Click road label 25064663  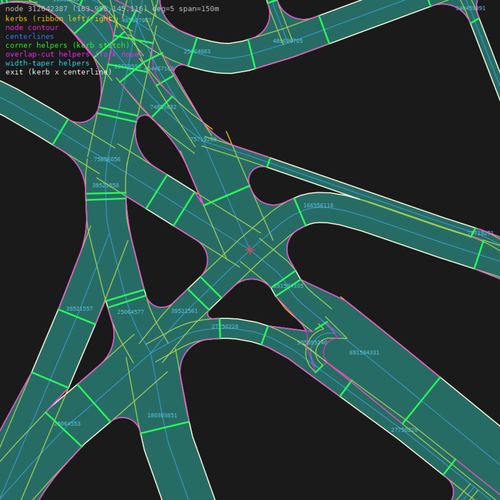tap(197, 52)
